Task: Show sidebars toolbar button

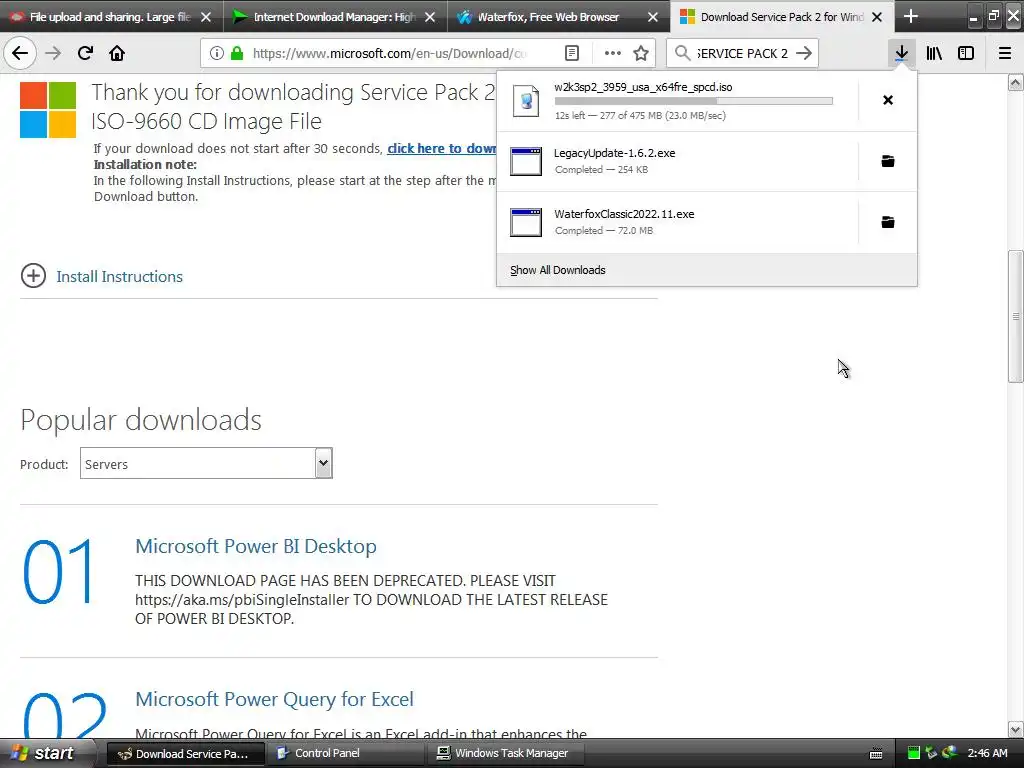Action: (x=966, y=53)
